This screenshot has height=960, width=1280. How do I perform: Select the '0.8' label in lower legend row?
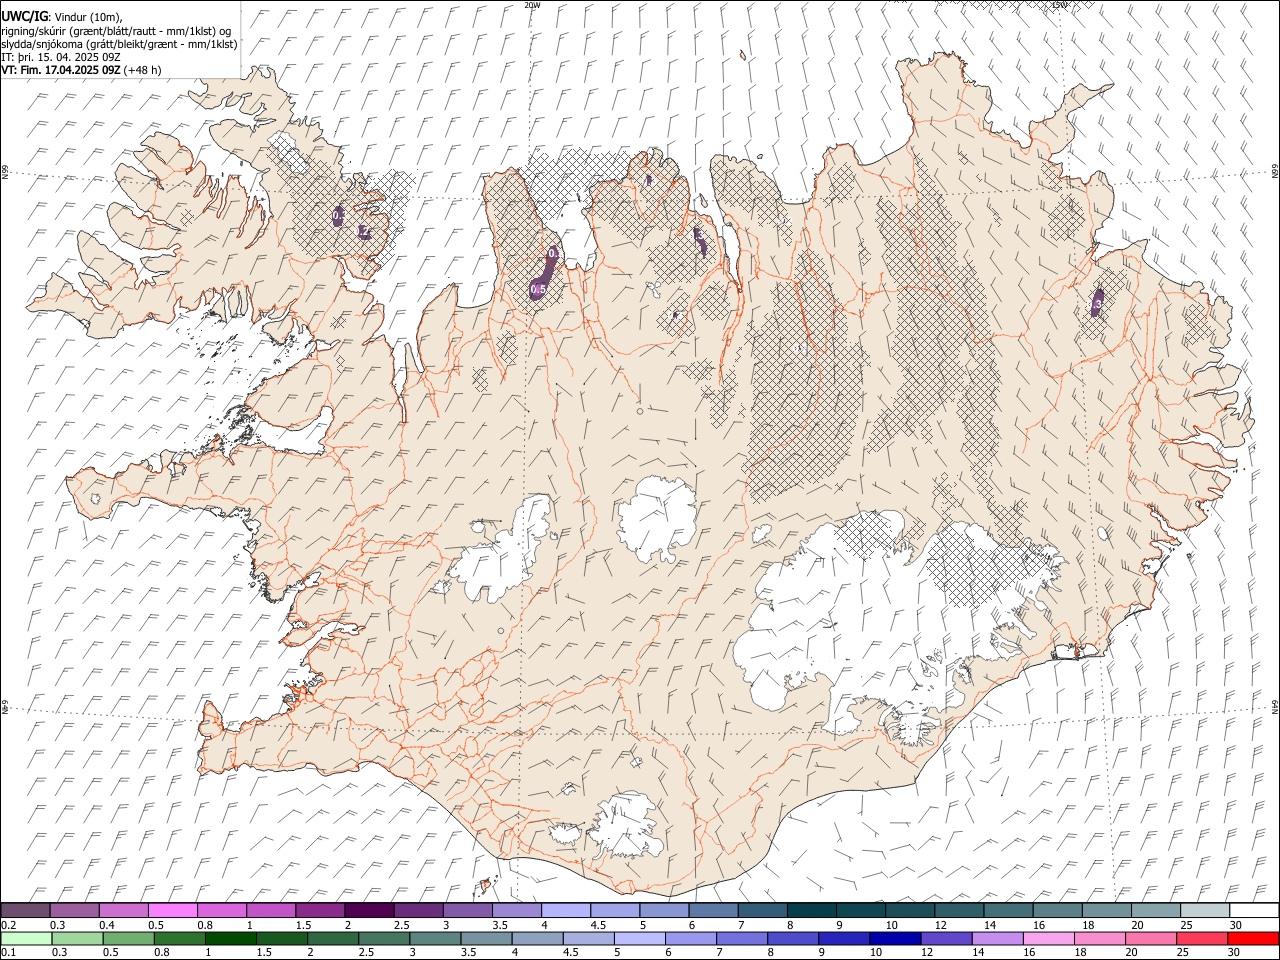point(162,953)
